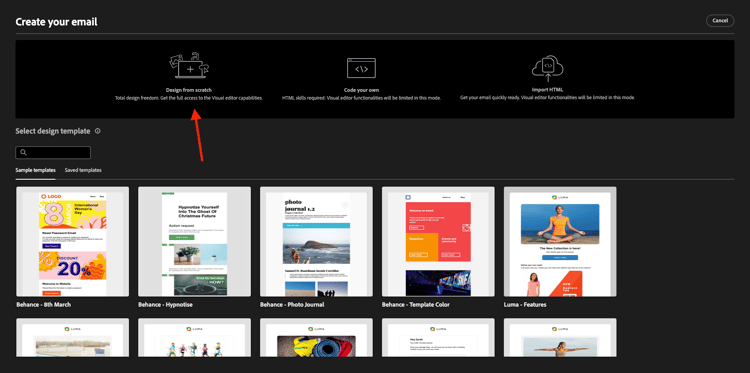Click the info icon beside Select design template

pos(98,131)
